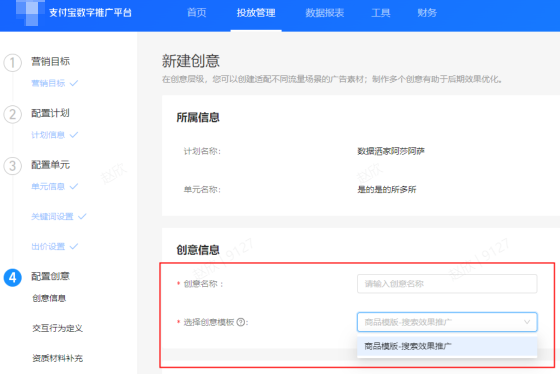Select step 4 blue circle icon

12,278
